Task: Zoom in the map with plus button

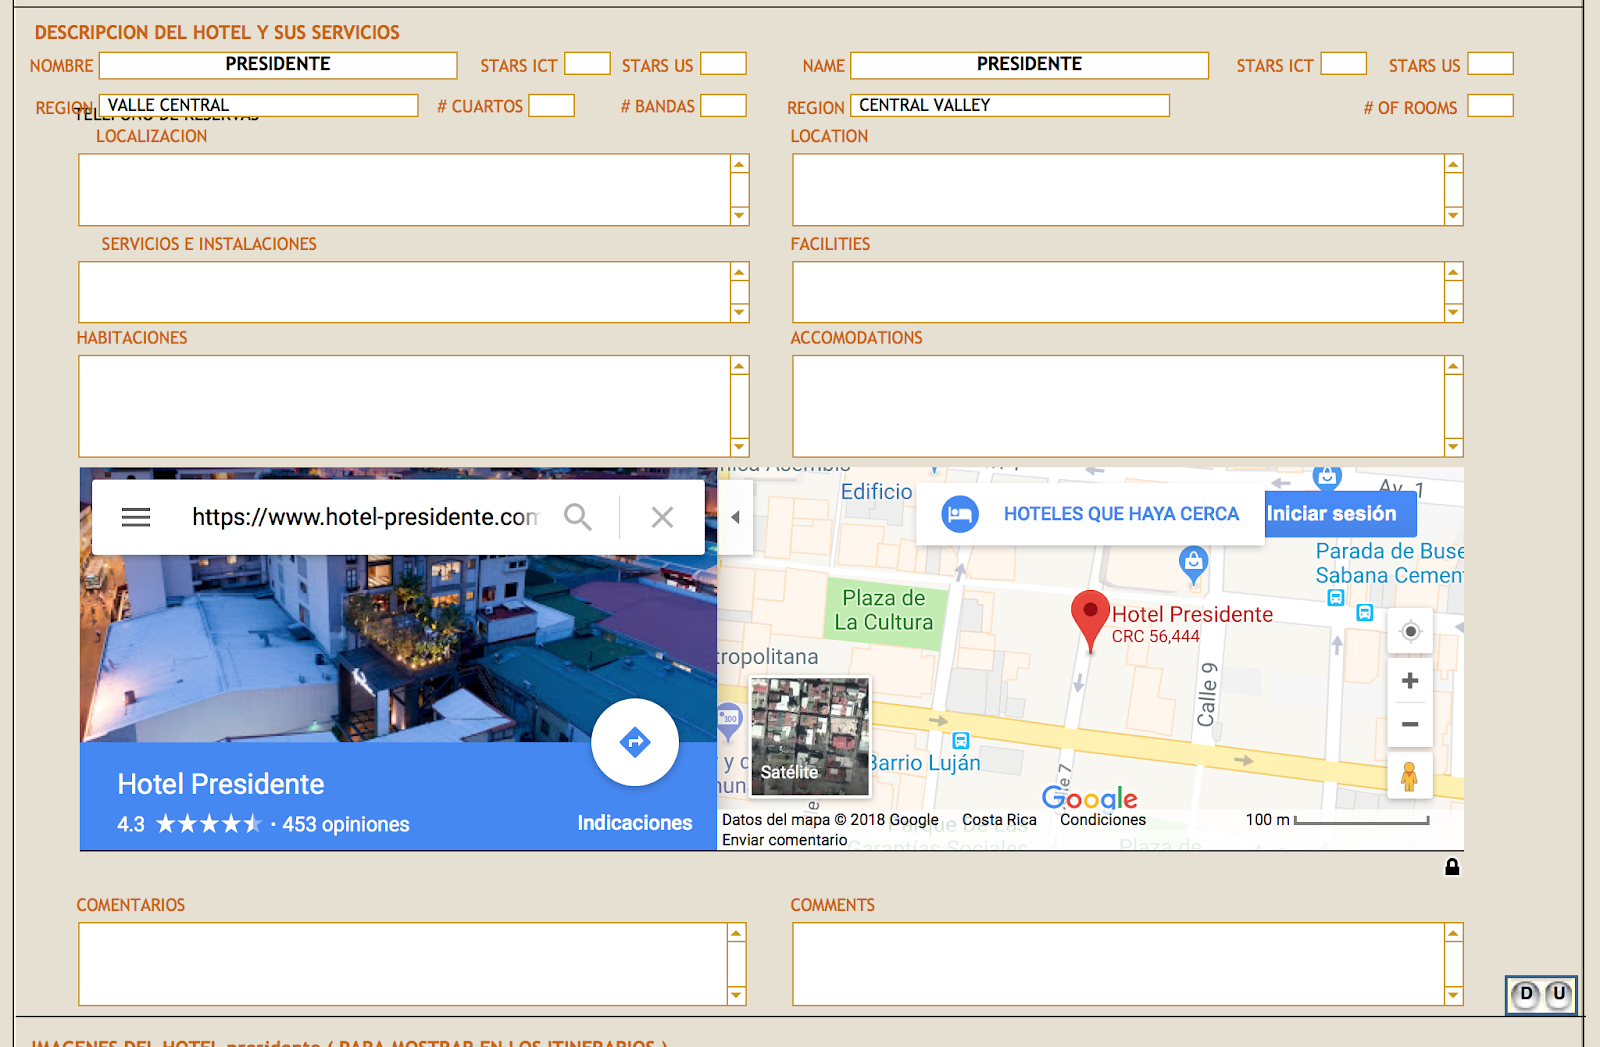Action: point(1410,681)
